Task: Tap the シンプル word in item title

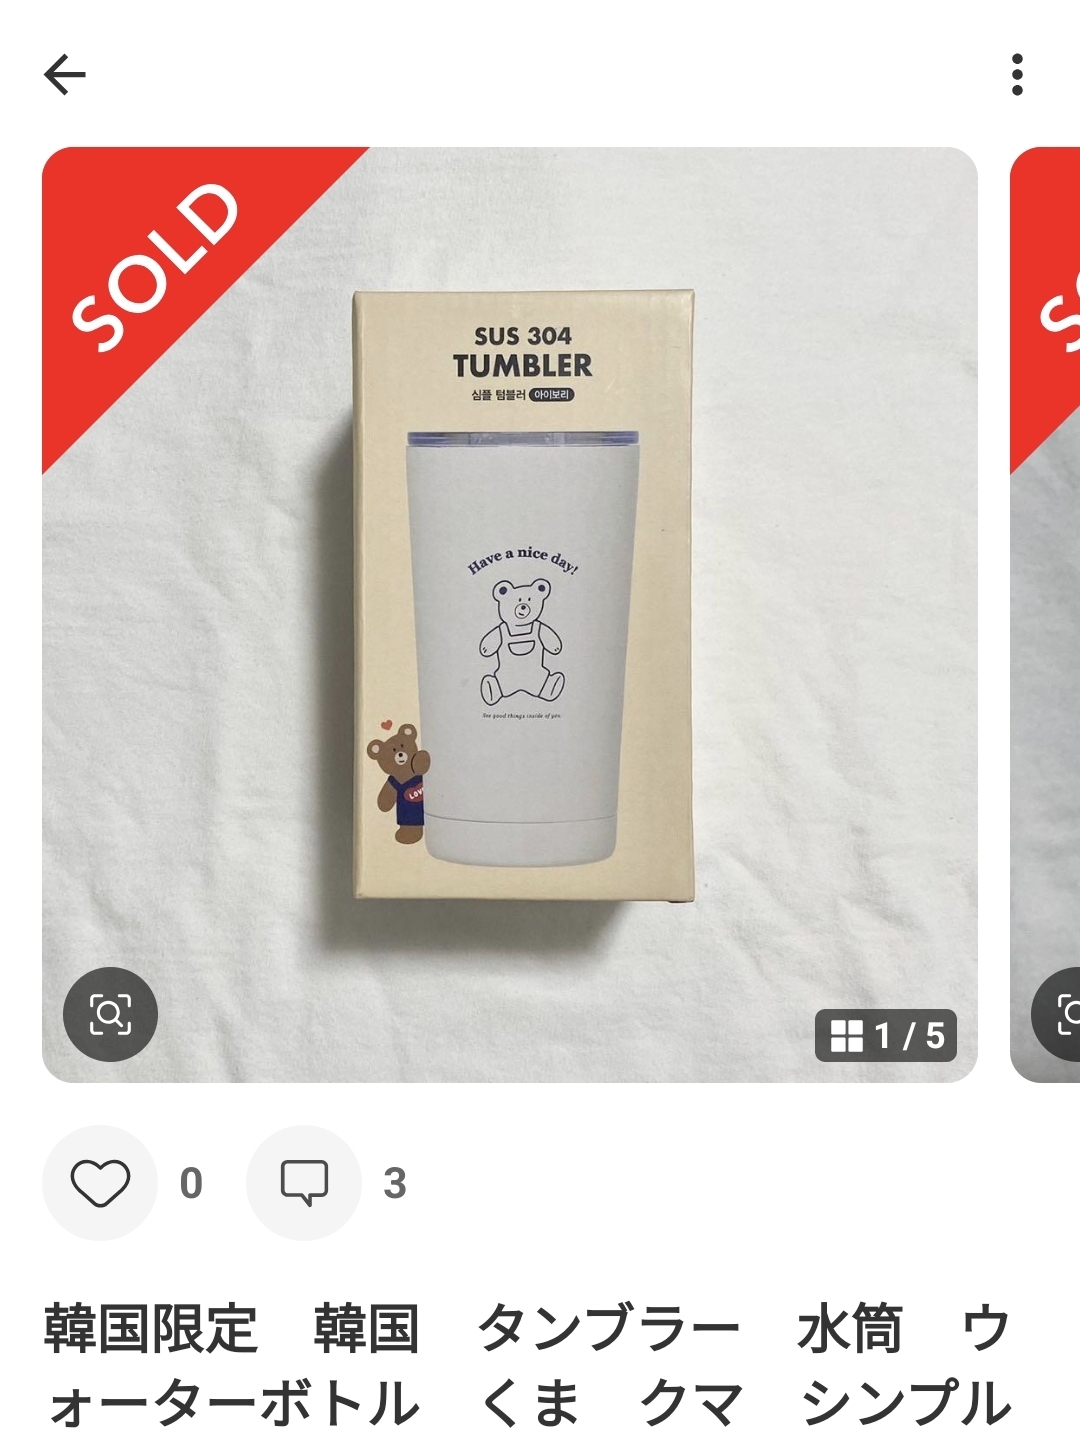Action: (x=907, y=1402)
